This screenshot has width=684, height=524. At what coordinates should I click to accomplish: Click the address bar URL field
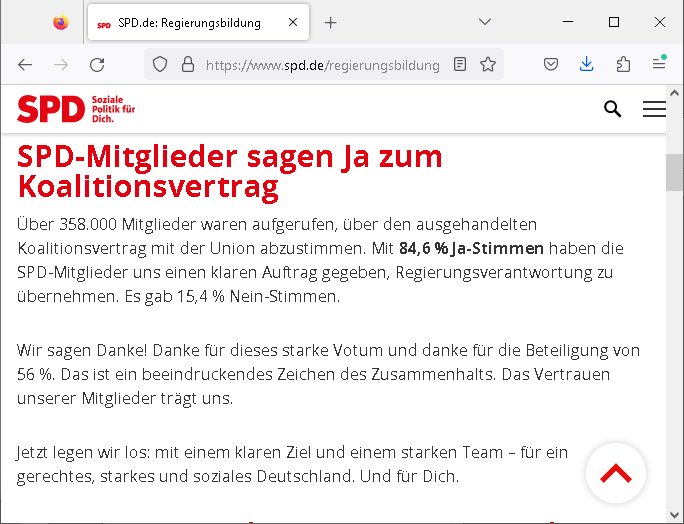click(x=322, y=65)
